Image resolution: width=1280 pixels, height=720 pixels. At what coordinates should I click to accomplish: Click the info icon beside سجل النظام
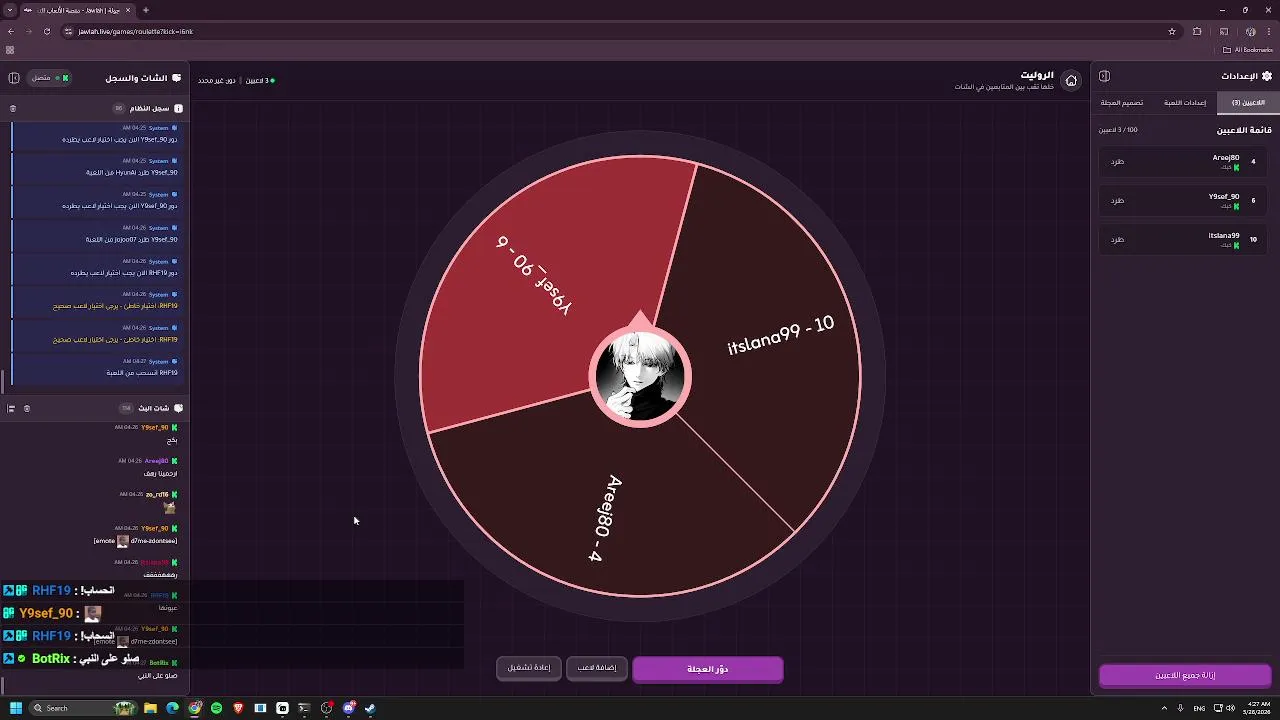[178, 108]
